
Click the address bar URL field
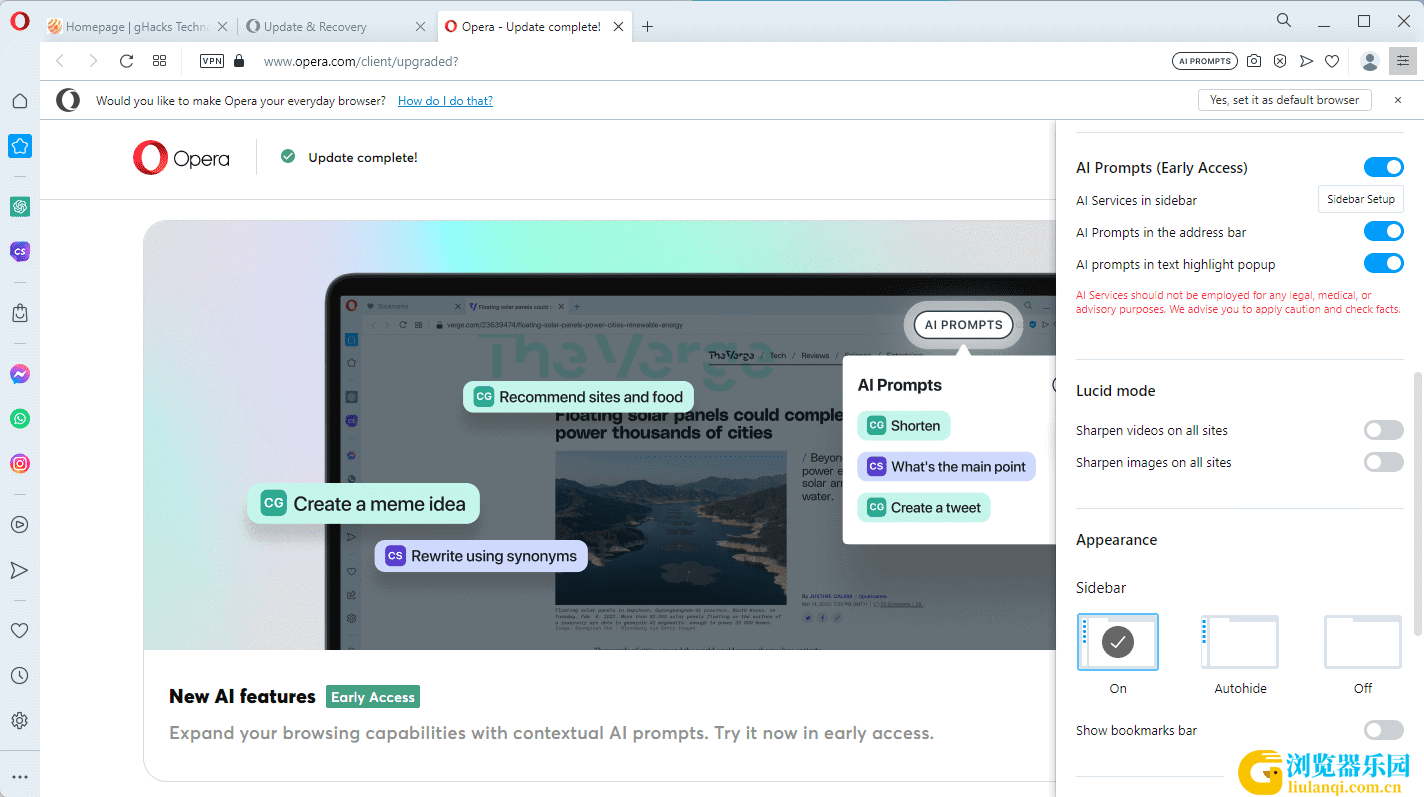click(700, 61)
